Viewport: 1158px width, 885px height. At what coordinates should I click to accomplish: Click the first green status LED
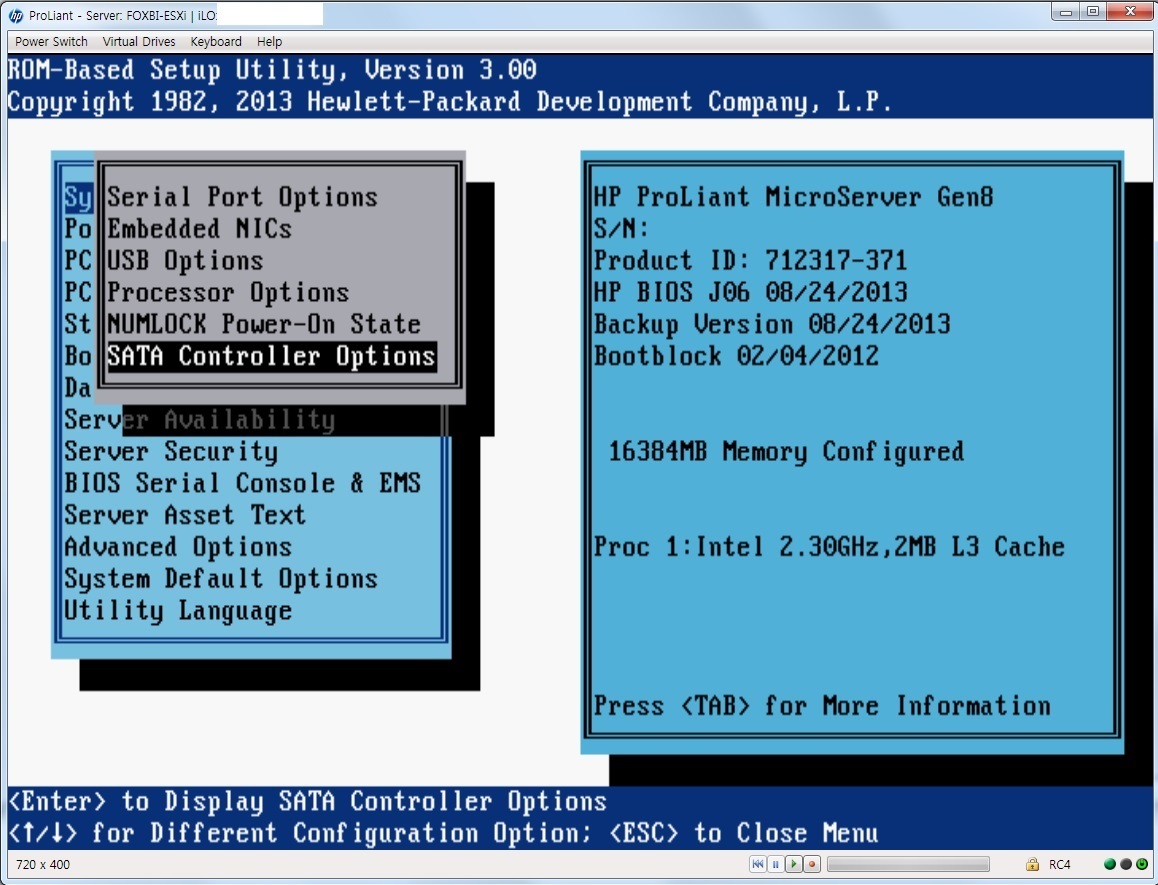[x=1109, y=864]
